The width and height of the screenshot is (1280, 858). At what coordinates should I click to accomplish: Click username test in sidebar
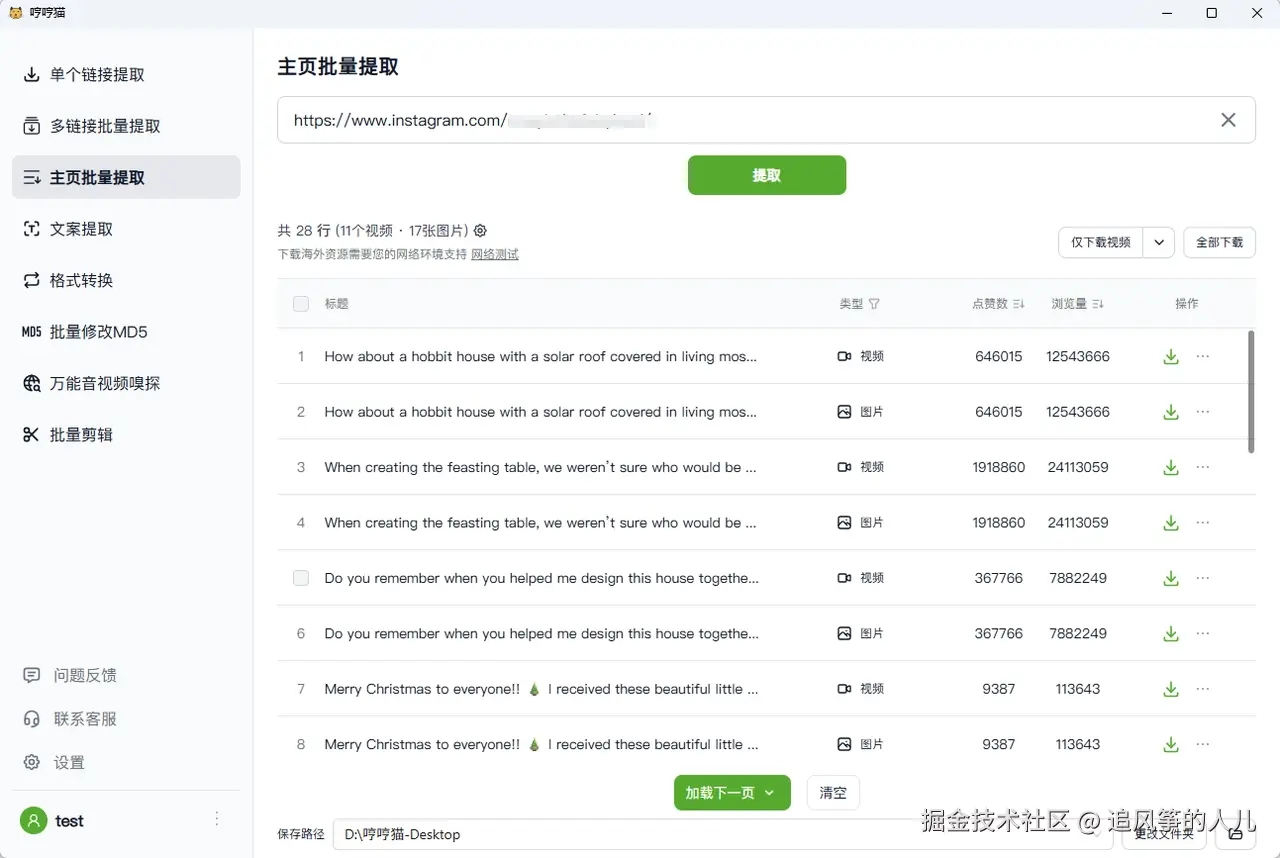coord(69,821)
